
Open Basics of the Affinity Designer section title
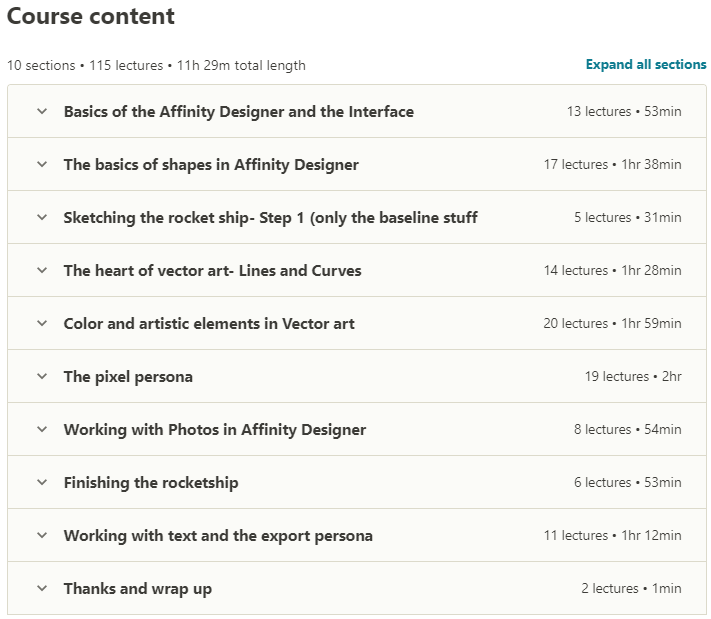click(239, 112)
